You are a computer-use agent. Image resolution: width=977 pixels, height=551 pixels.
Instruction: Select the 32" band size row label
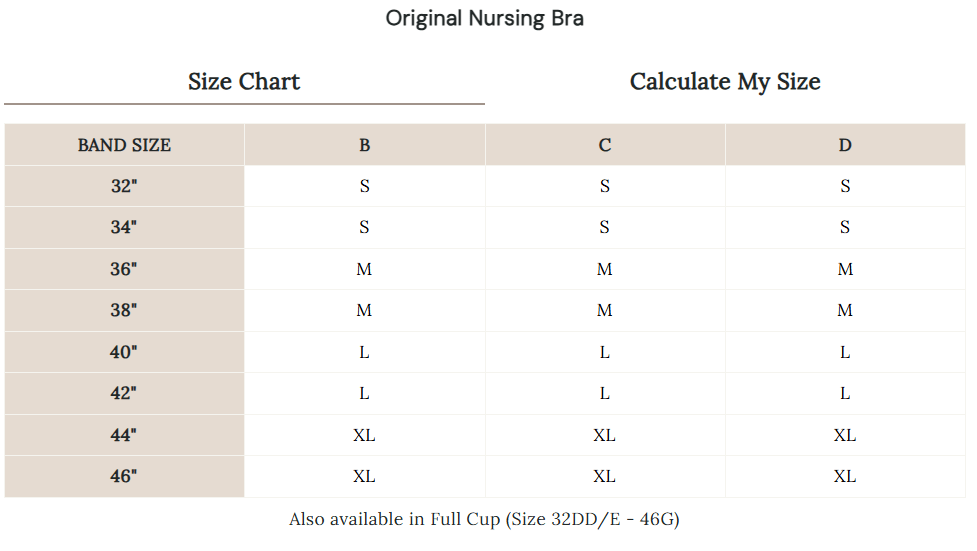point(124,186)
